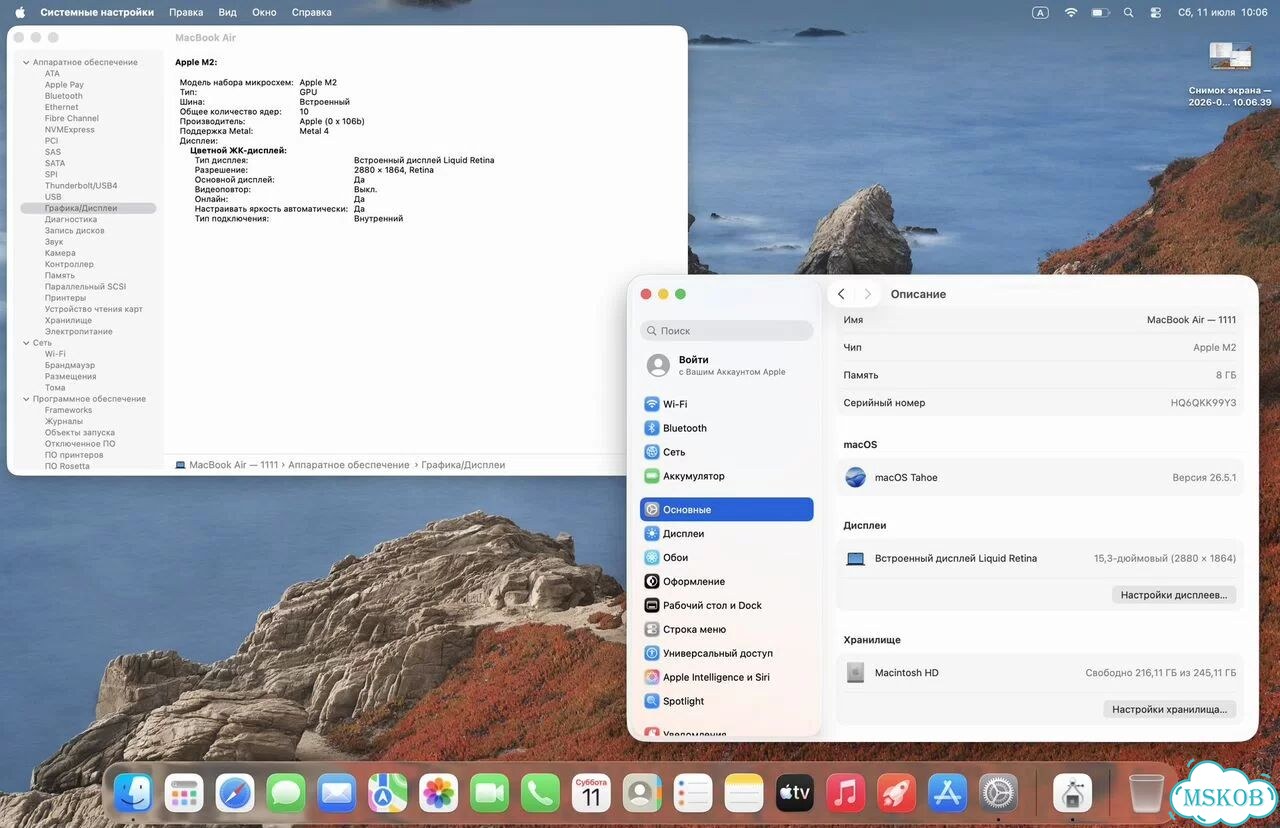Viewport: 1280px width, 828px height.
Task: Select Thunderbolt/USB4 in the System Information tree
Action: pyautogui.click(x=81, y=186)
